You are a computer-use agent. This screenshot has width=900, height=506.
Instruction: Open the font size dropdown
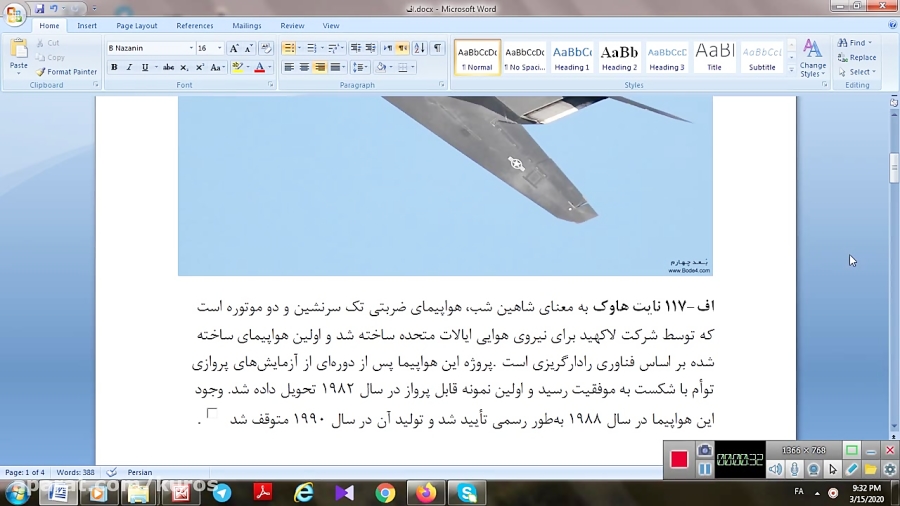(x=219, y=48)
